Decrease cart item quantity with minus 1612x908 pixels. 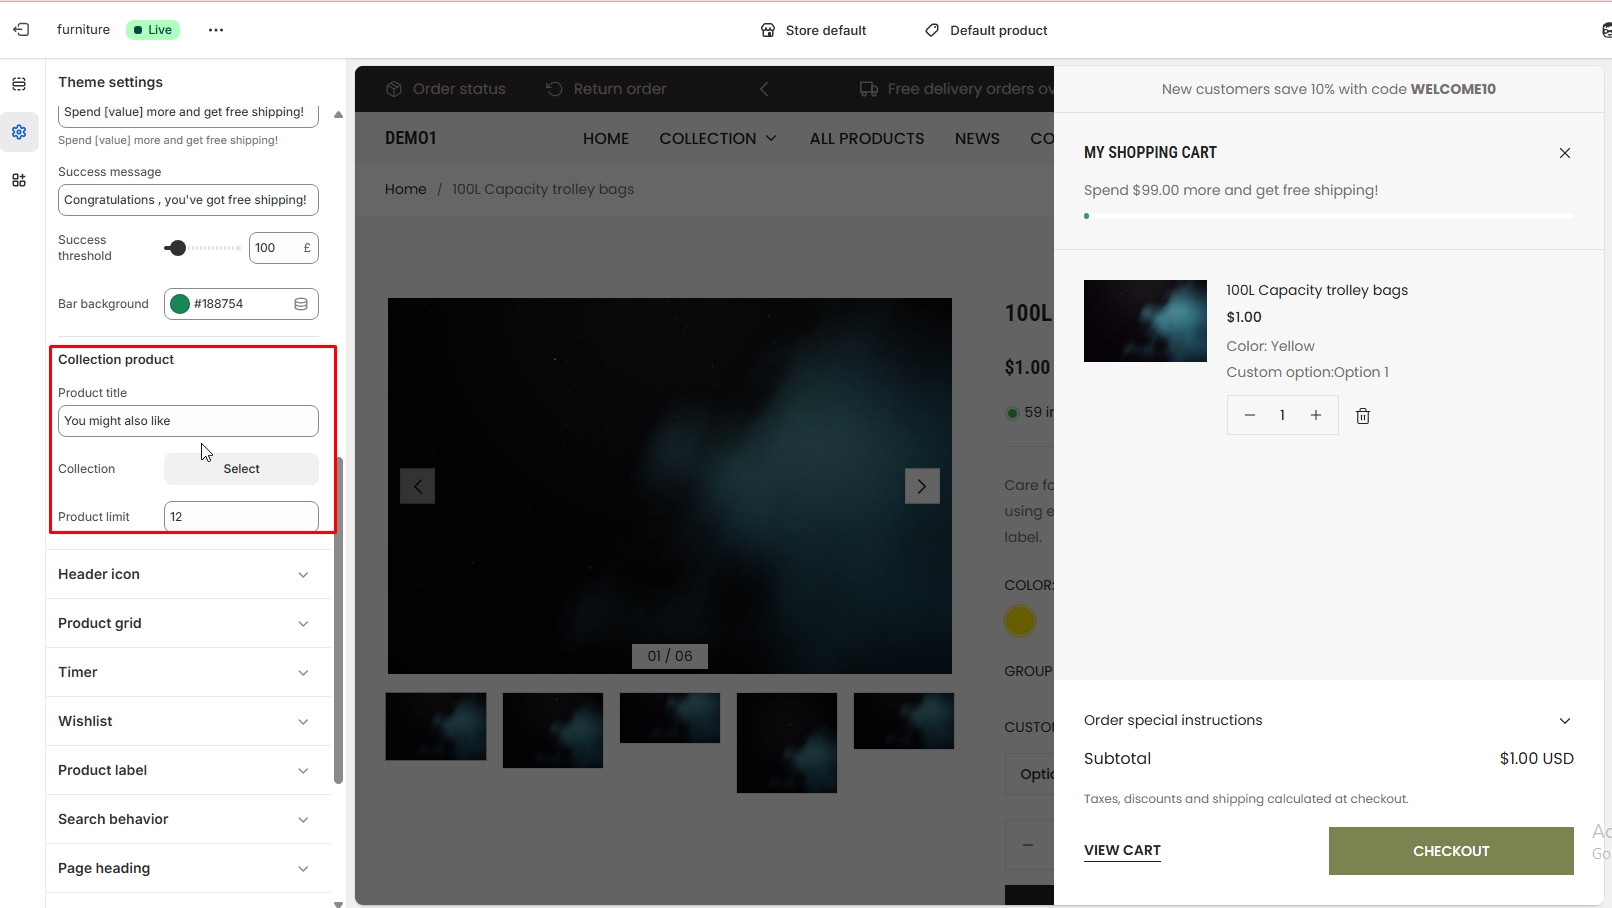[x=1249, y=415]
